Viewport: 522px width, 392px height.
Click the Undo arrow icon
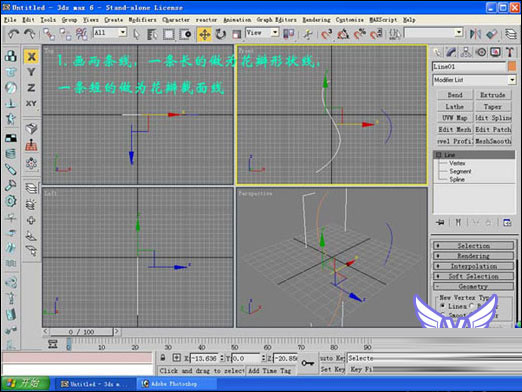pos(13,34)
